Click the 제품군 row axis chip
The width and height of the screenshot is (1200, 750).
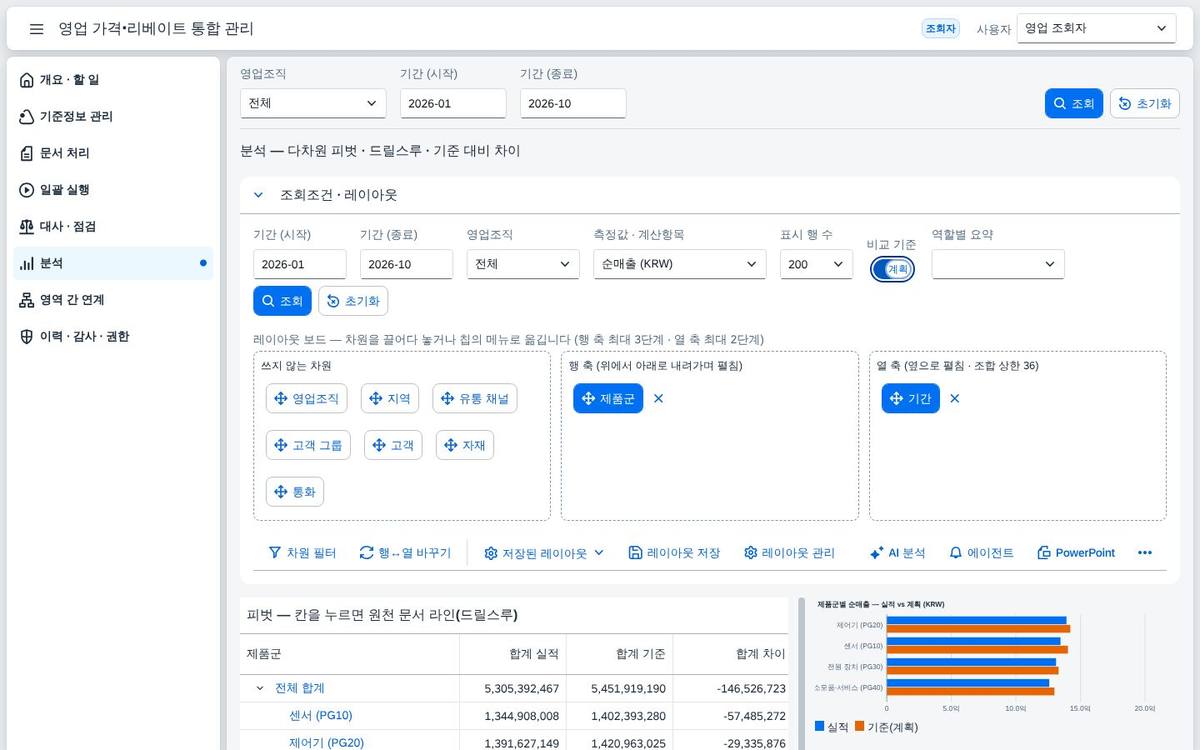[x=608, y=398]
